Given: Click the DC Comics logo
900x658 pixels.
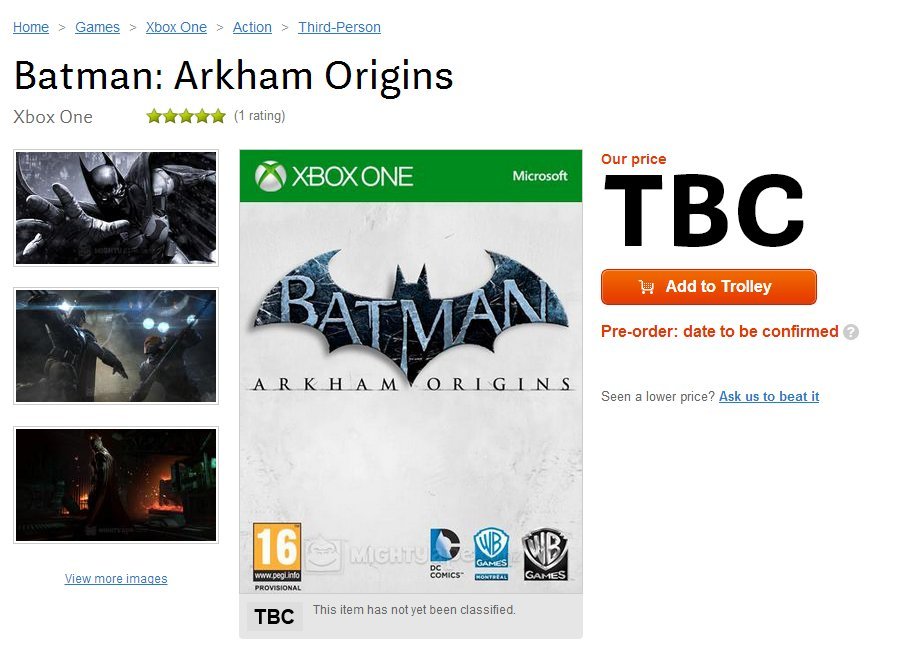Looking at the screenshot, I should tap(445, 554).
